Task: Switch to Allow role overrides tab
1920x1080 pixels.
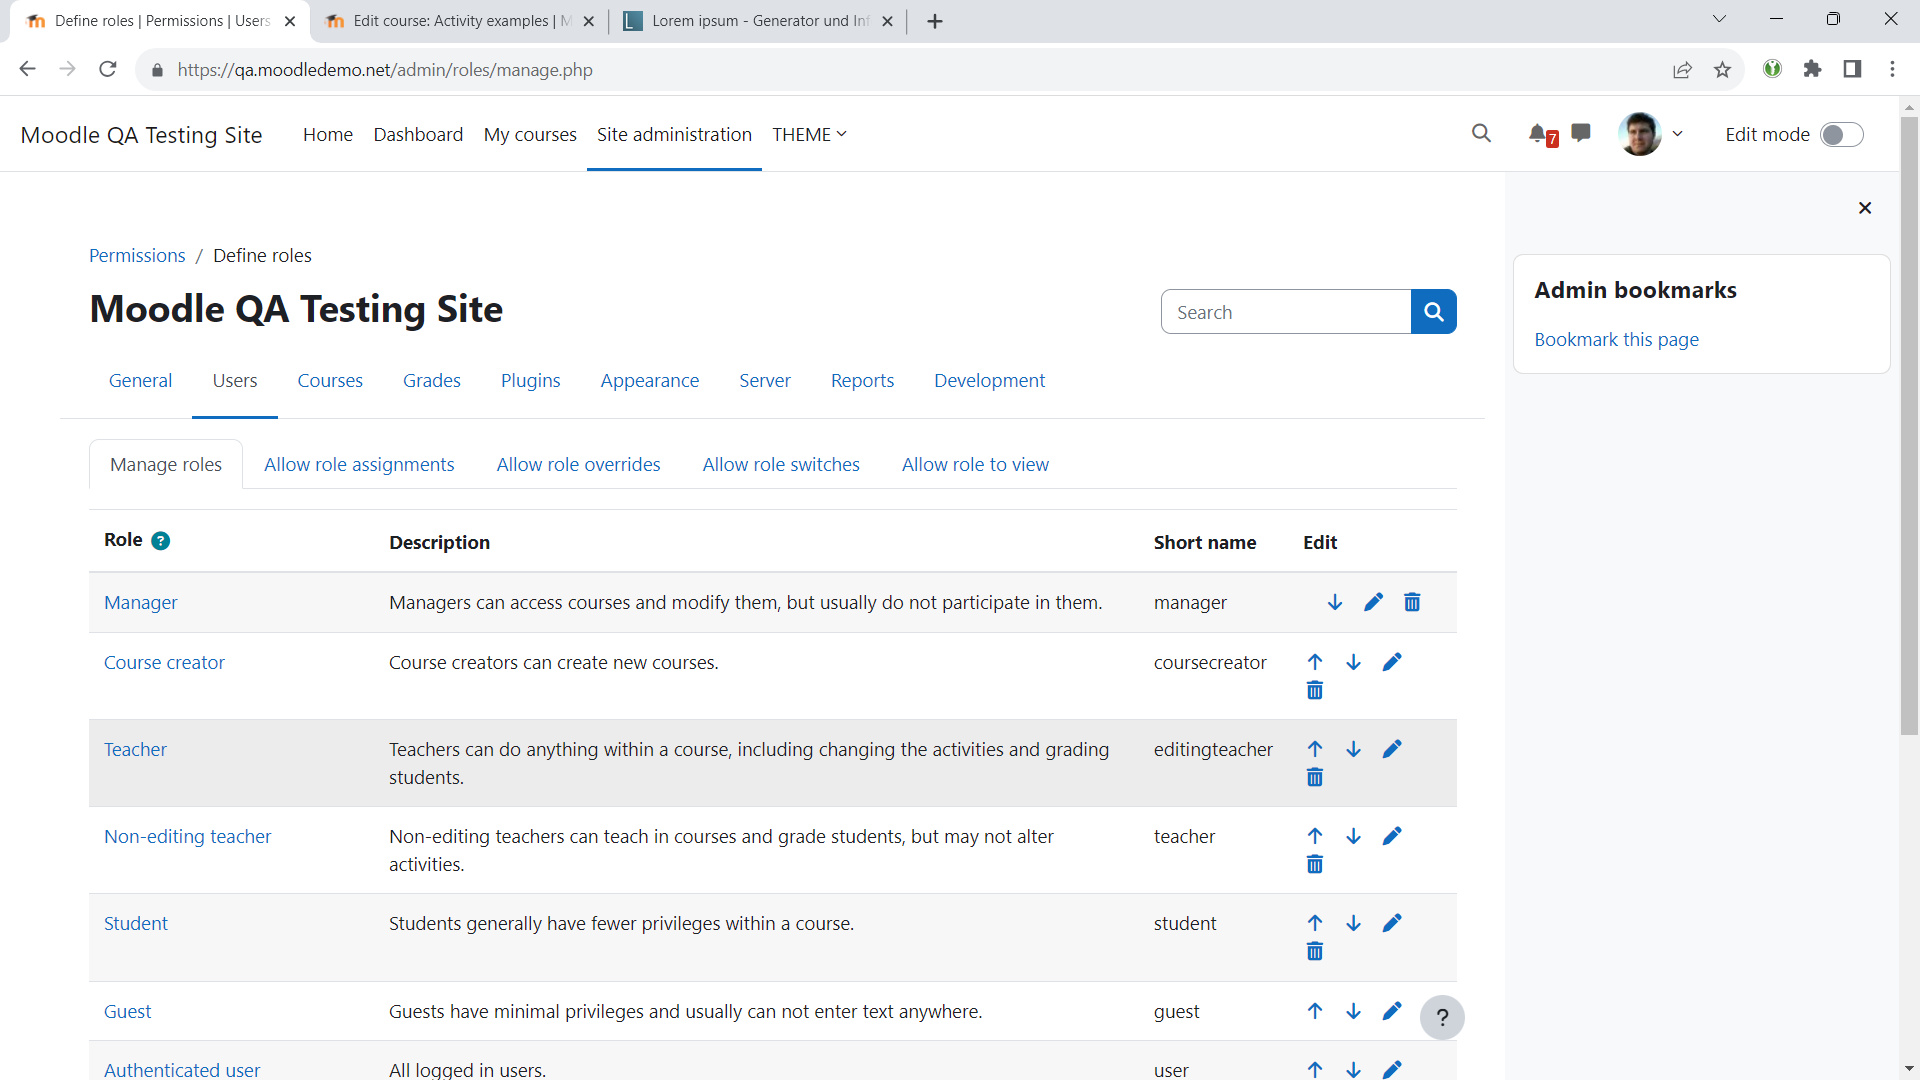Action: pyautogui.click(x=578, y=464)
